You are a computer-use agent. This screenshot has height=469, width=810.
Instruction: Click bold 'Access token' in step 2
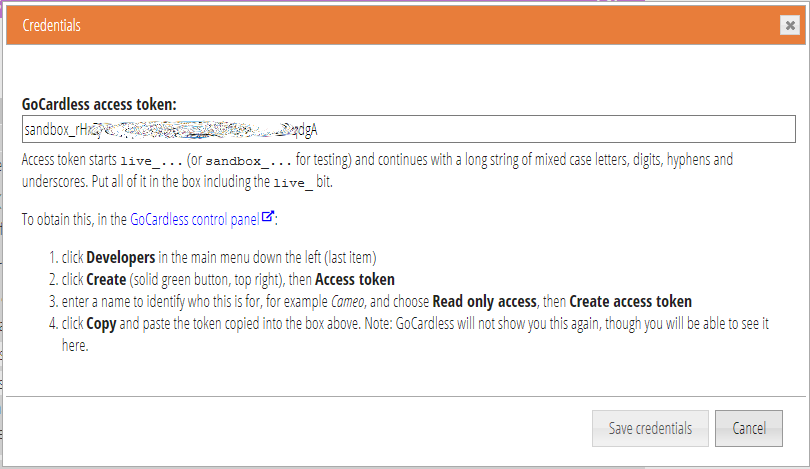point(354,279)
